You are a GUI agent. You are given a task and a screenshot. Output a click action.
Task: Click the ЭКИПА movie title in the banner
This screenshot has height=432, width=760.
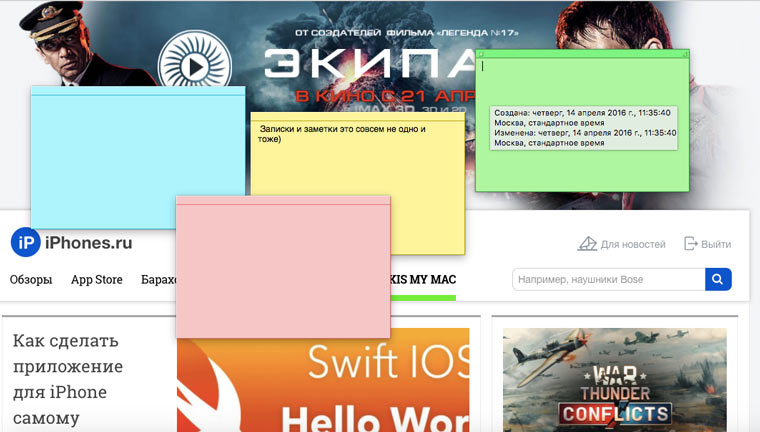point(370,64)
